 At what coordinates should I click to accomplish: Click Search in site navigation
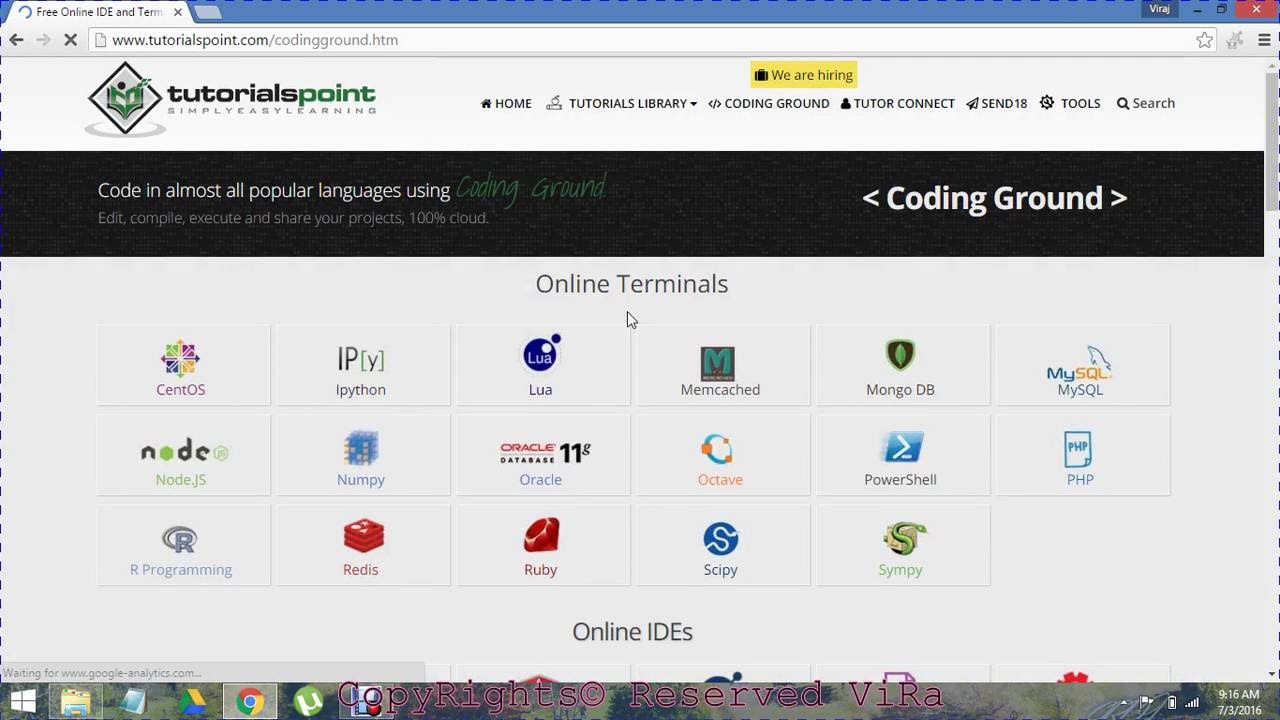[1145, 103]
